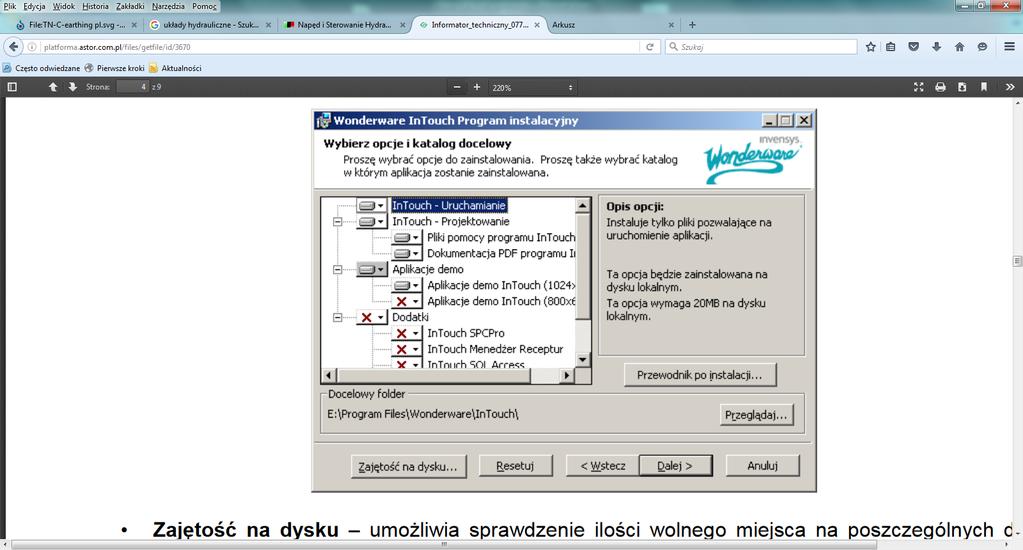The image size is (1023, 550).
Task: Open downloads arrow icon
Action: pos(937,47)
